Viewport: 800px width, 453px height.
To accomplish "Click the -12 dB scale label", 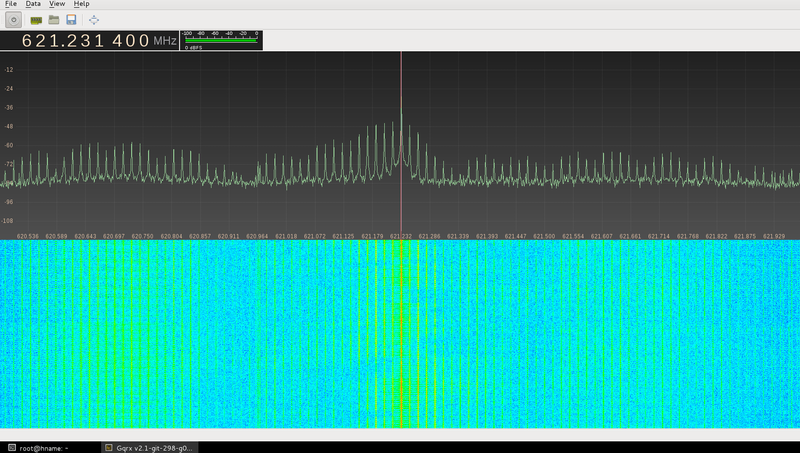I will tap(9, 69).
